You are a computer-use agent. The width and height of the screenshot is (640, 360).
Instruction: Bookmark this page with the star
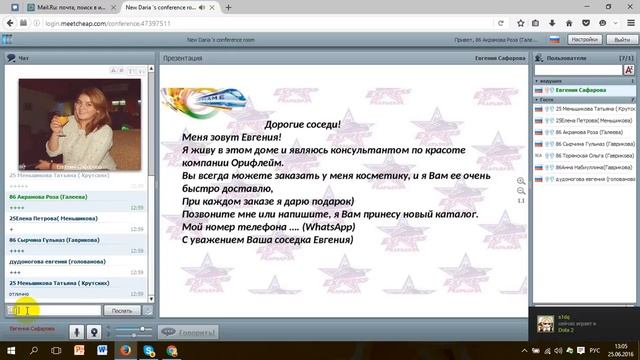point(520,23)
